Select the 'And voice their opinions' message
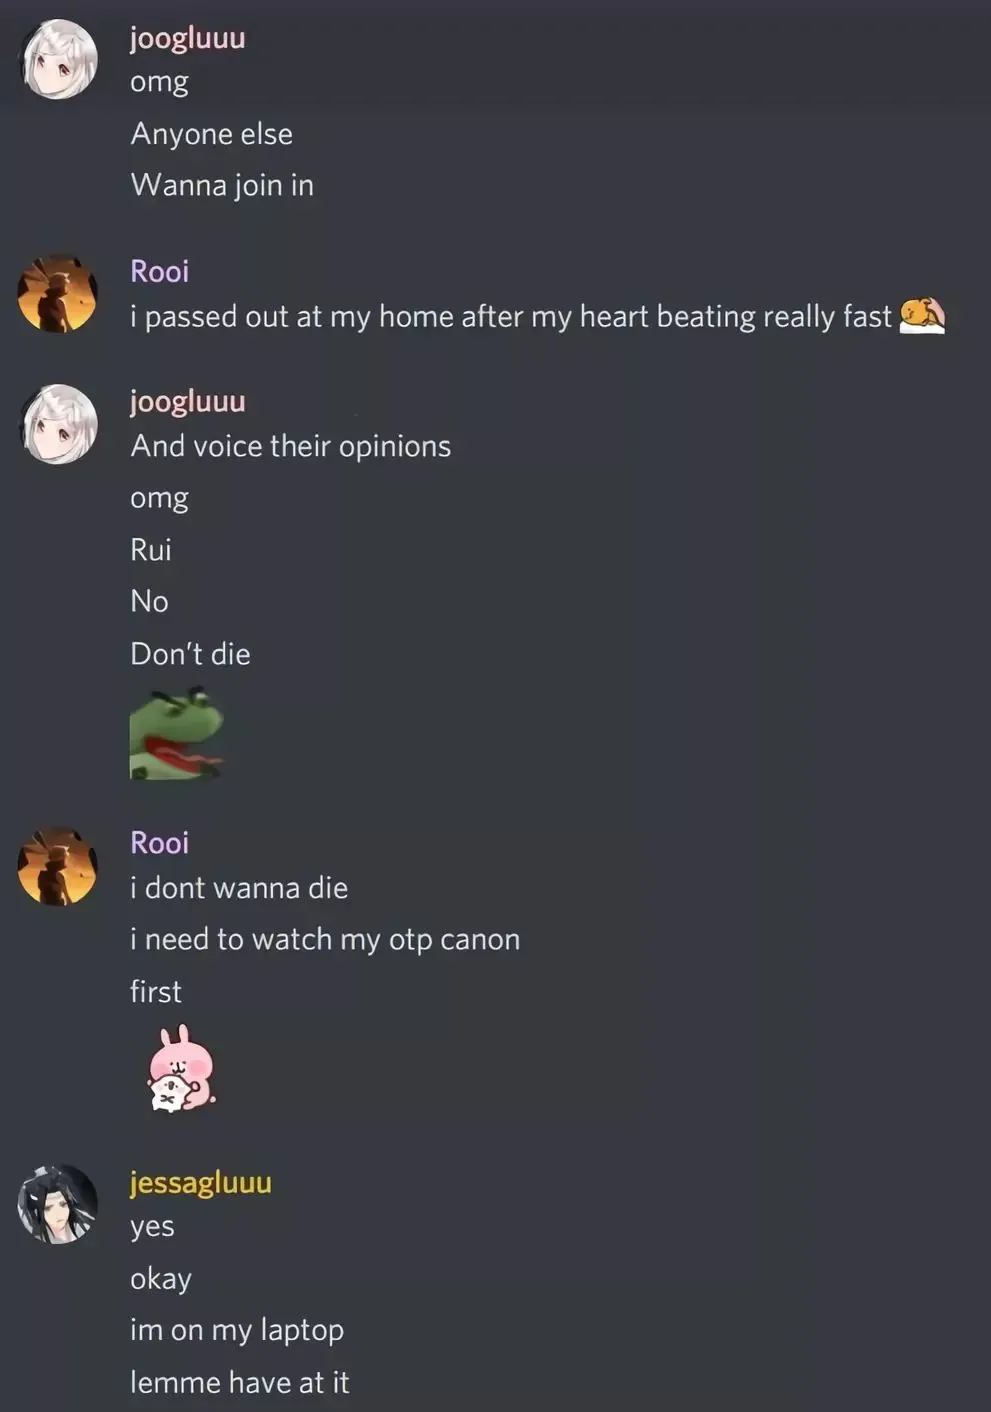This screenshot has width=991, height=1412. point(291,446)
